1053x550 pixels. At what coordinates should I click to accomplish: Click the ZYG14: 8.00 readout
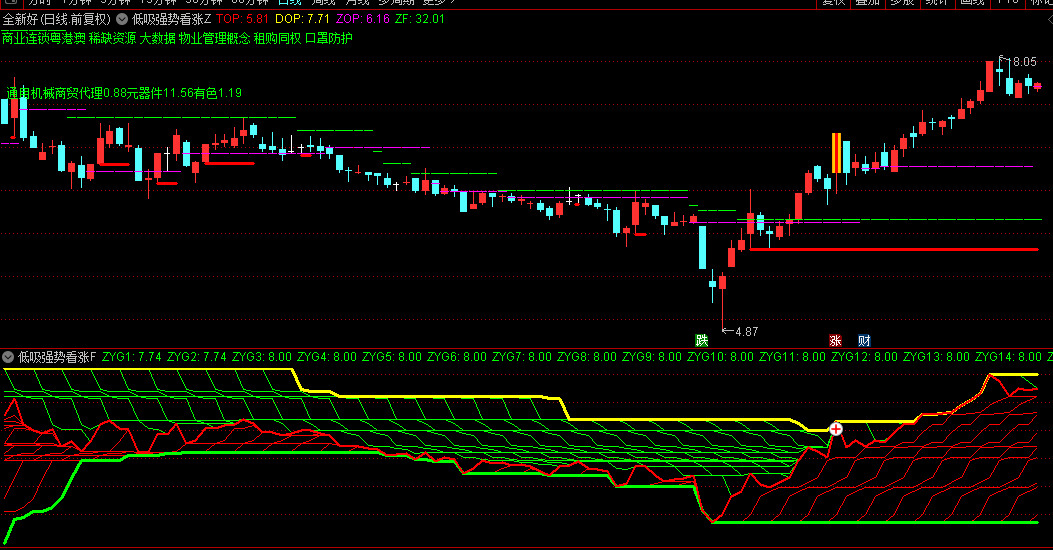pyautogui.click(x=1009, y=357)
